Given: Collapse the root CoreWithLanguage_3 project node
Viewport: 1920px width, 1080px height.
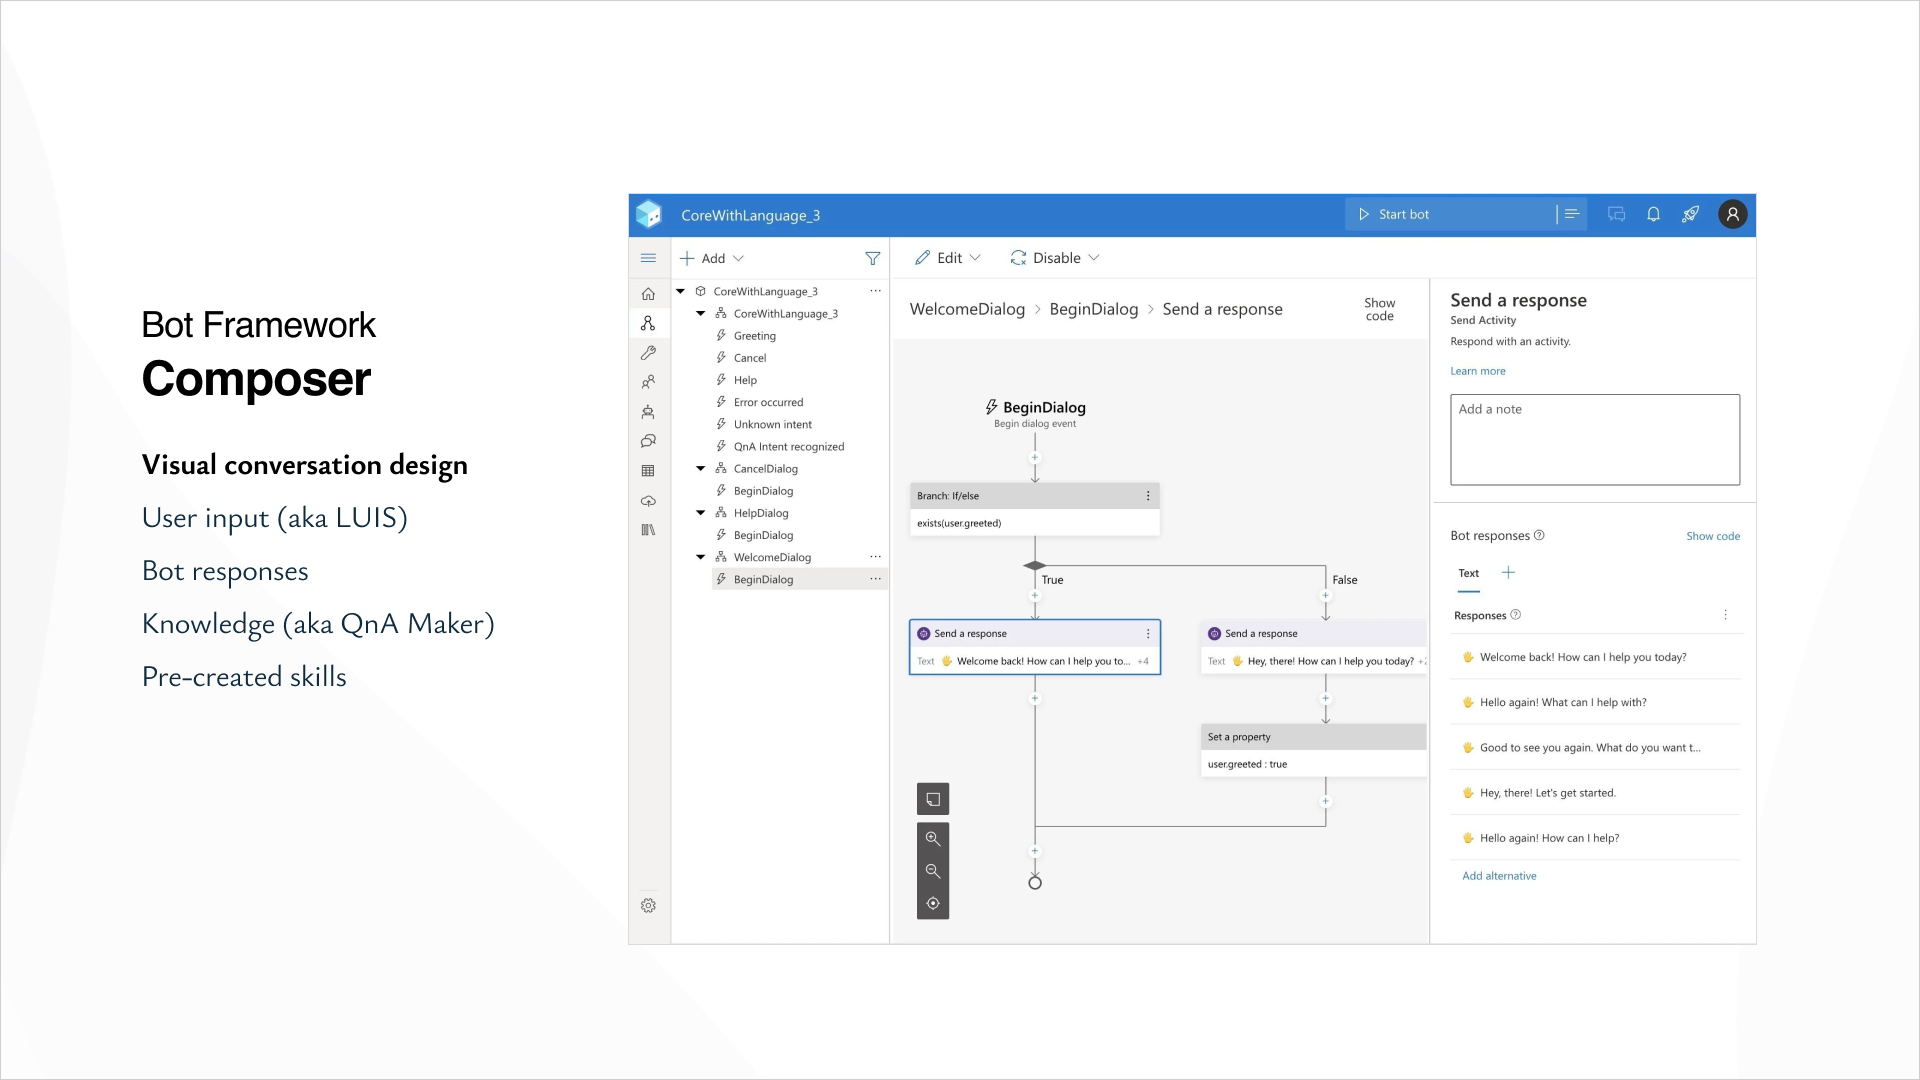Looking at the screenshot, I should [681, 292].
